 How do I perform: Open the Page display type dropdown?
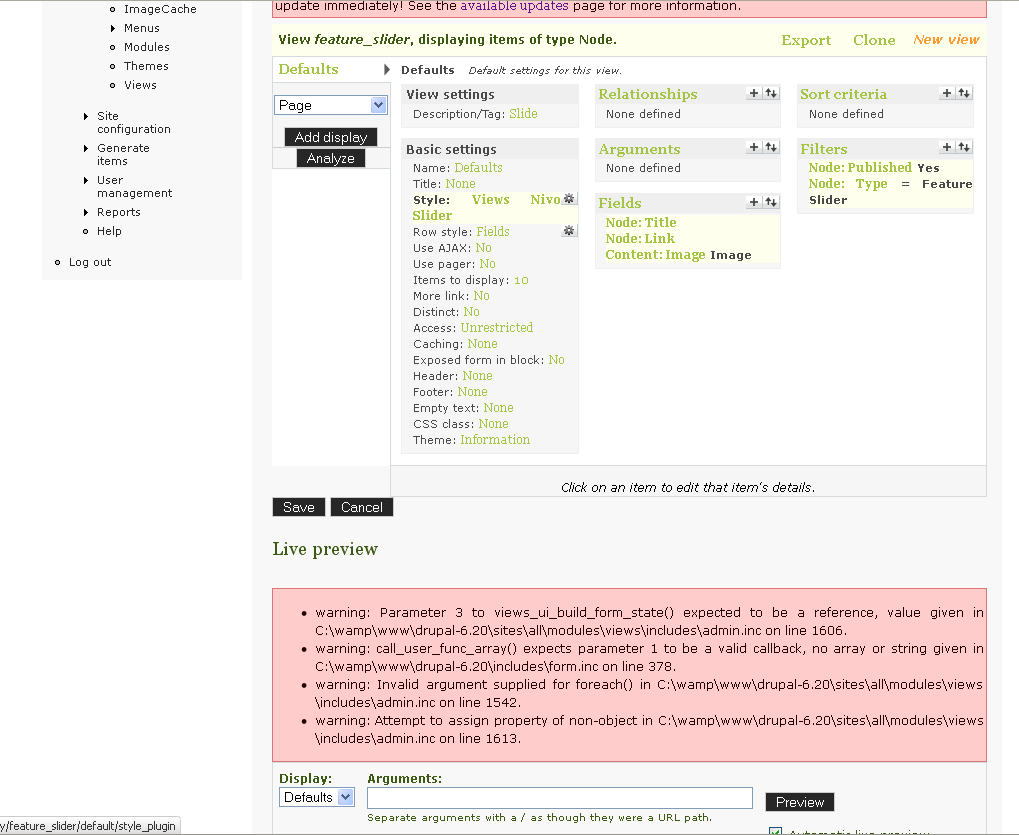pyautogui.click(x=330, y=104)
